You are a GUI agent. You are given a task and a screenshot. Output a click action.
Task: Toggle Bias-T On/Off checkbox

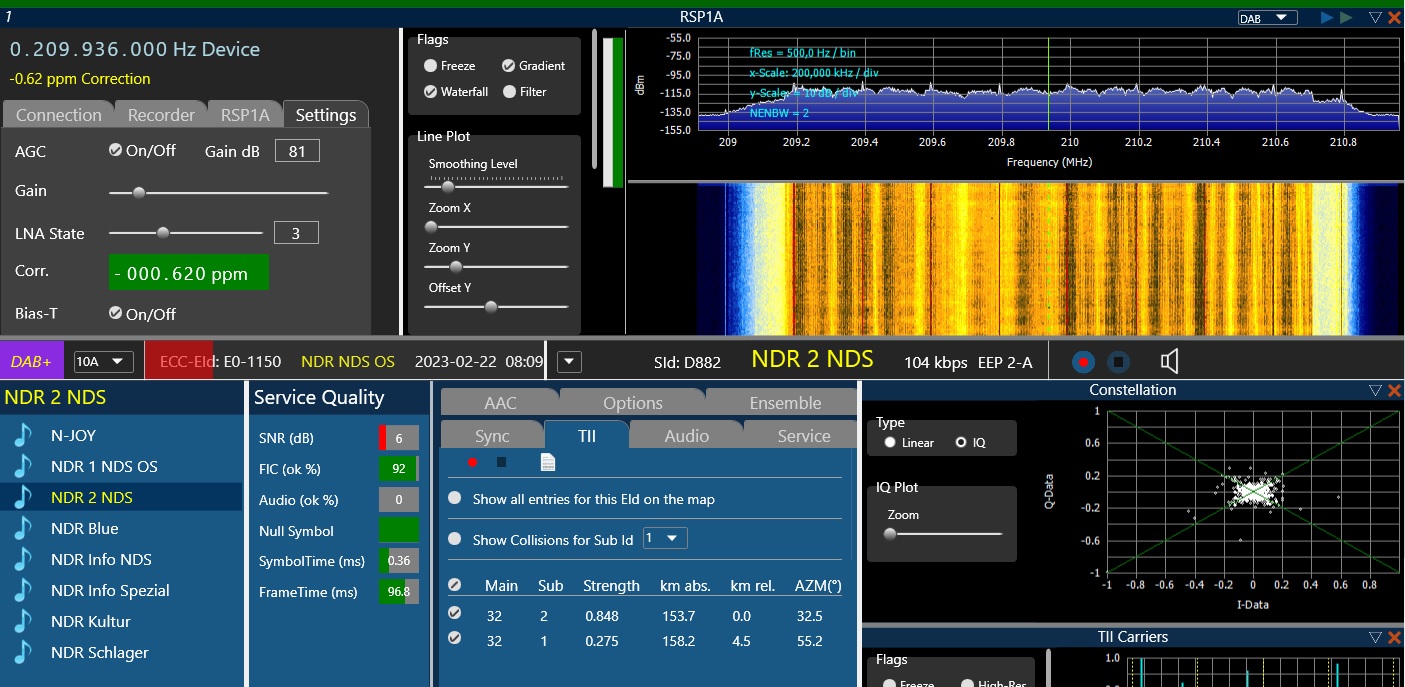[115, 313]
